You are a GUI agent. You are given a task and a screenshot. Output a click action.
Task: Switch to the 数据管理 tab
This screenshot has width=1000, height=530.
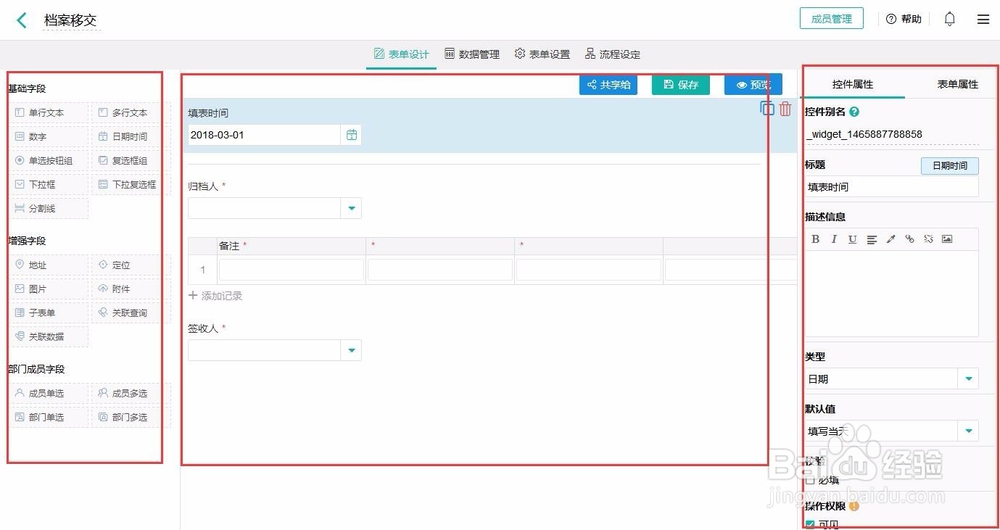pyautogui.click(x=472, y=54)
